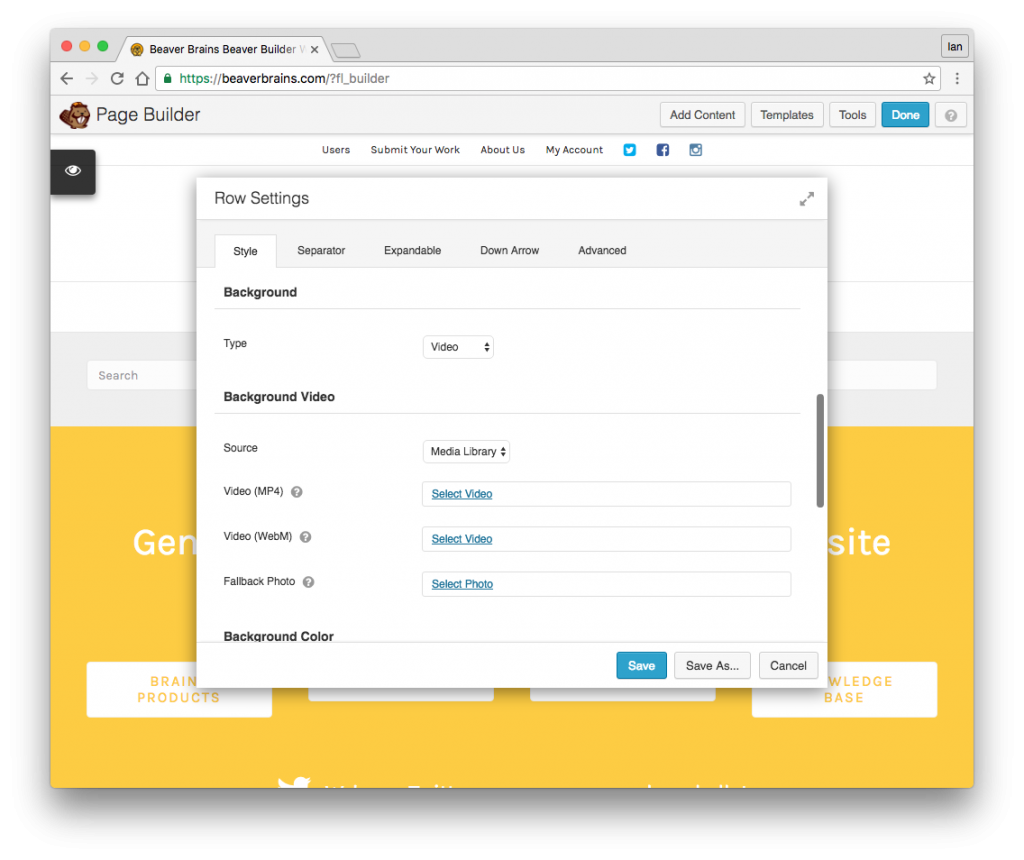
Task: Toggle the preview eye button
Action: click(73, 171)
